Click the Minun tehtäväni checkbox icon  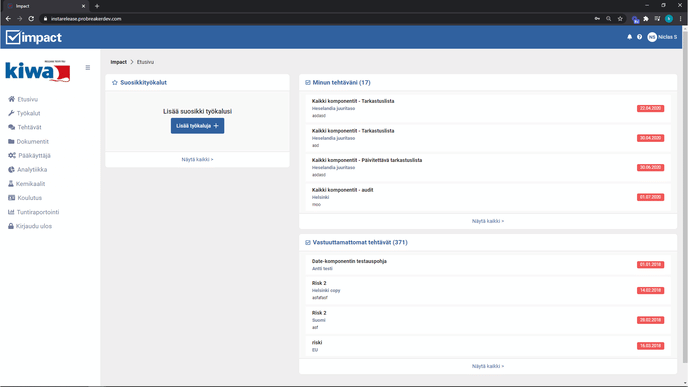[x=308, y=82]
